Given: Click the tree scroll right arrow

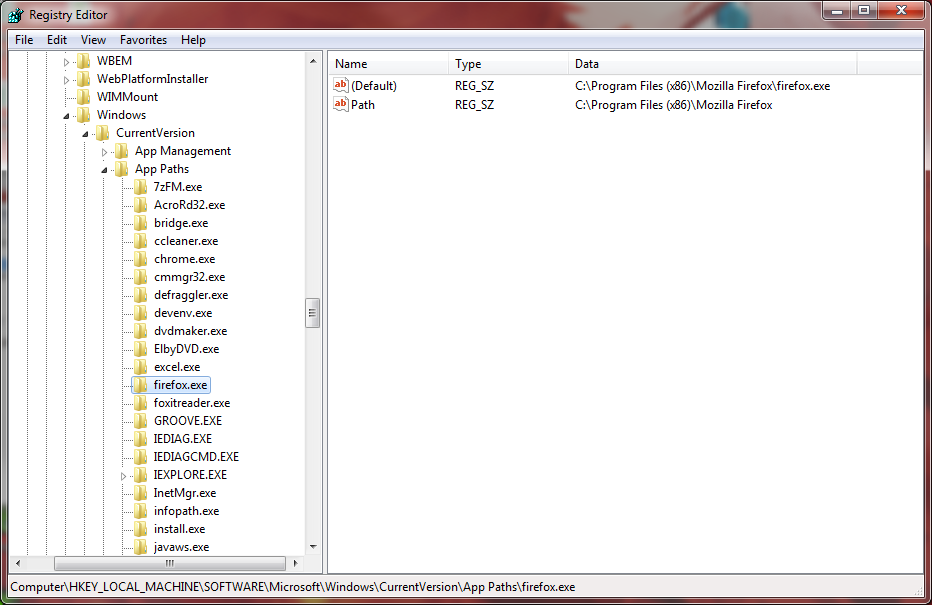Looking at the screenshot, I should click(x=295, y=563).
